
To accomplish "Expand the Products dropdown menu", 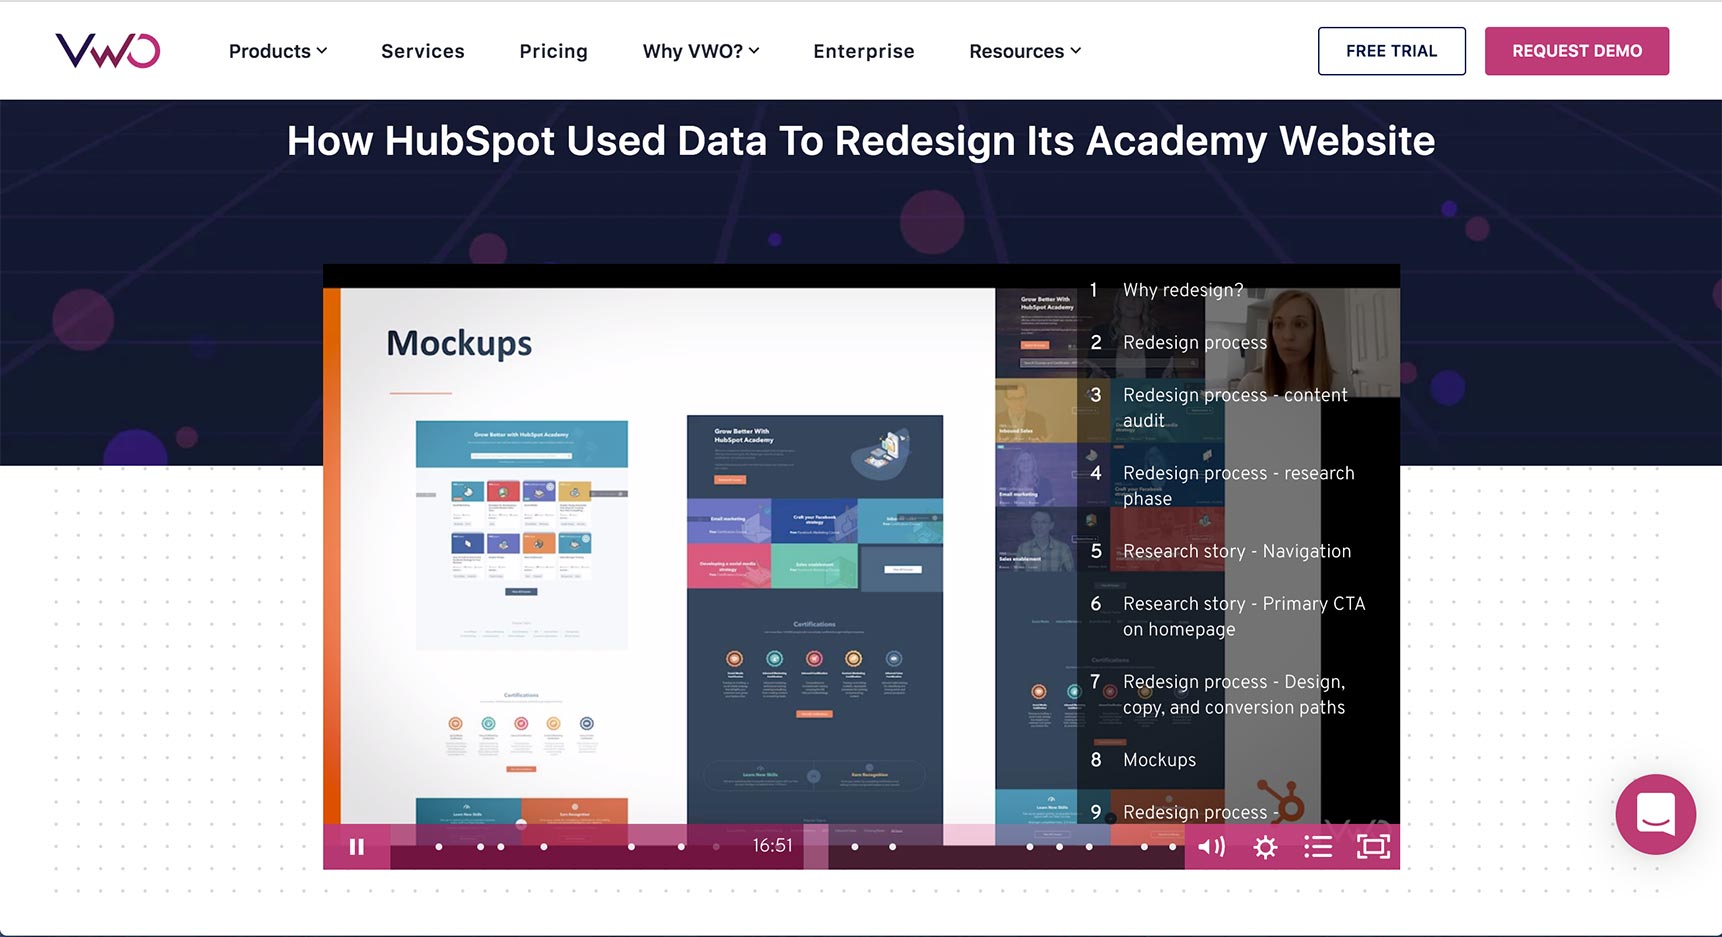I will tap(278, 51).
